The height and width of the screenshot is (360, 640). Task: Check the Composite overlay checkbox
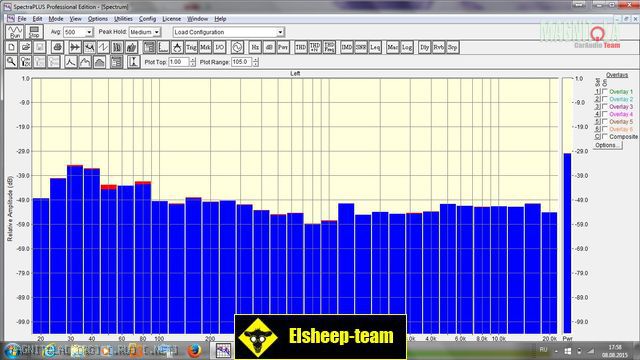(605, 136)
